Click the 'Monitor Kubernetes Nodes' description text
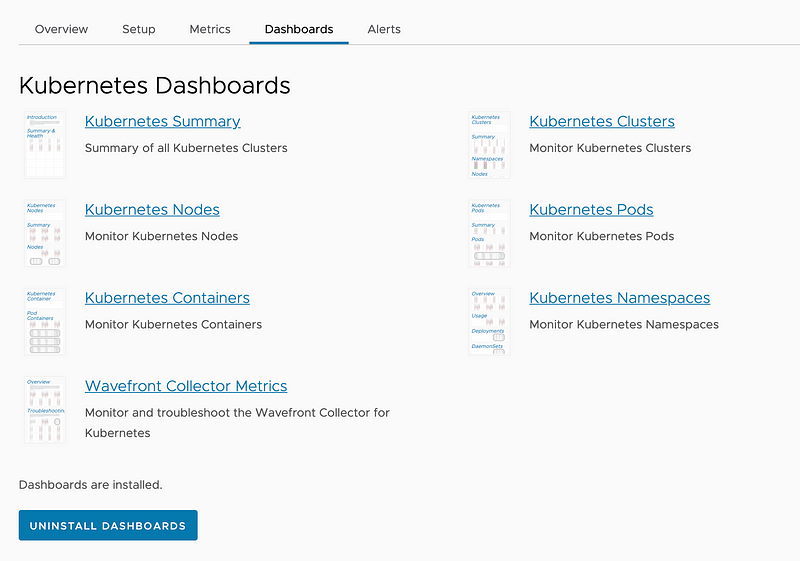Screen dimensions: 800x561 pos(161,236)
